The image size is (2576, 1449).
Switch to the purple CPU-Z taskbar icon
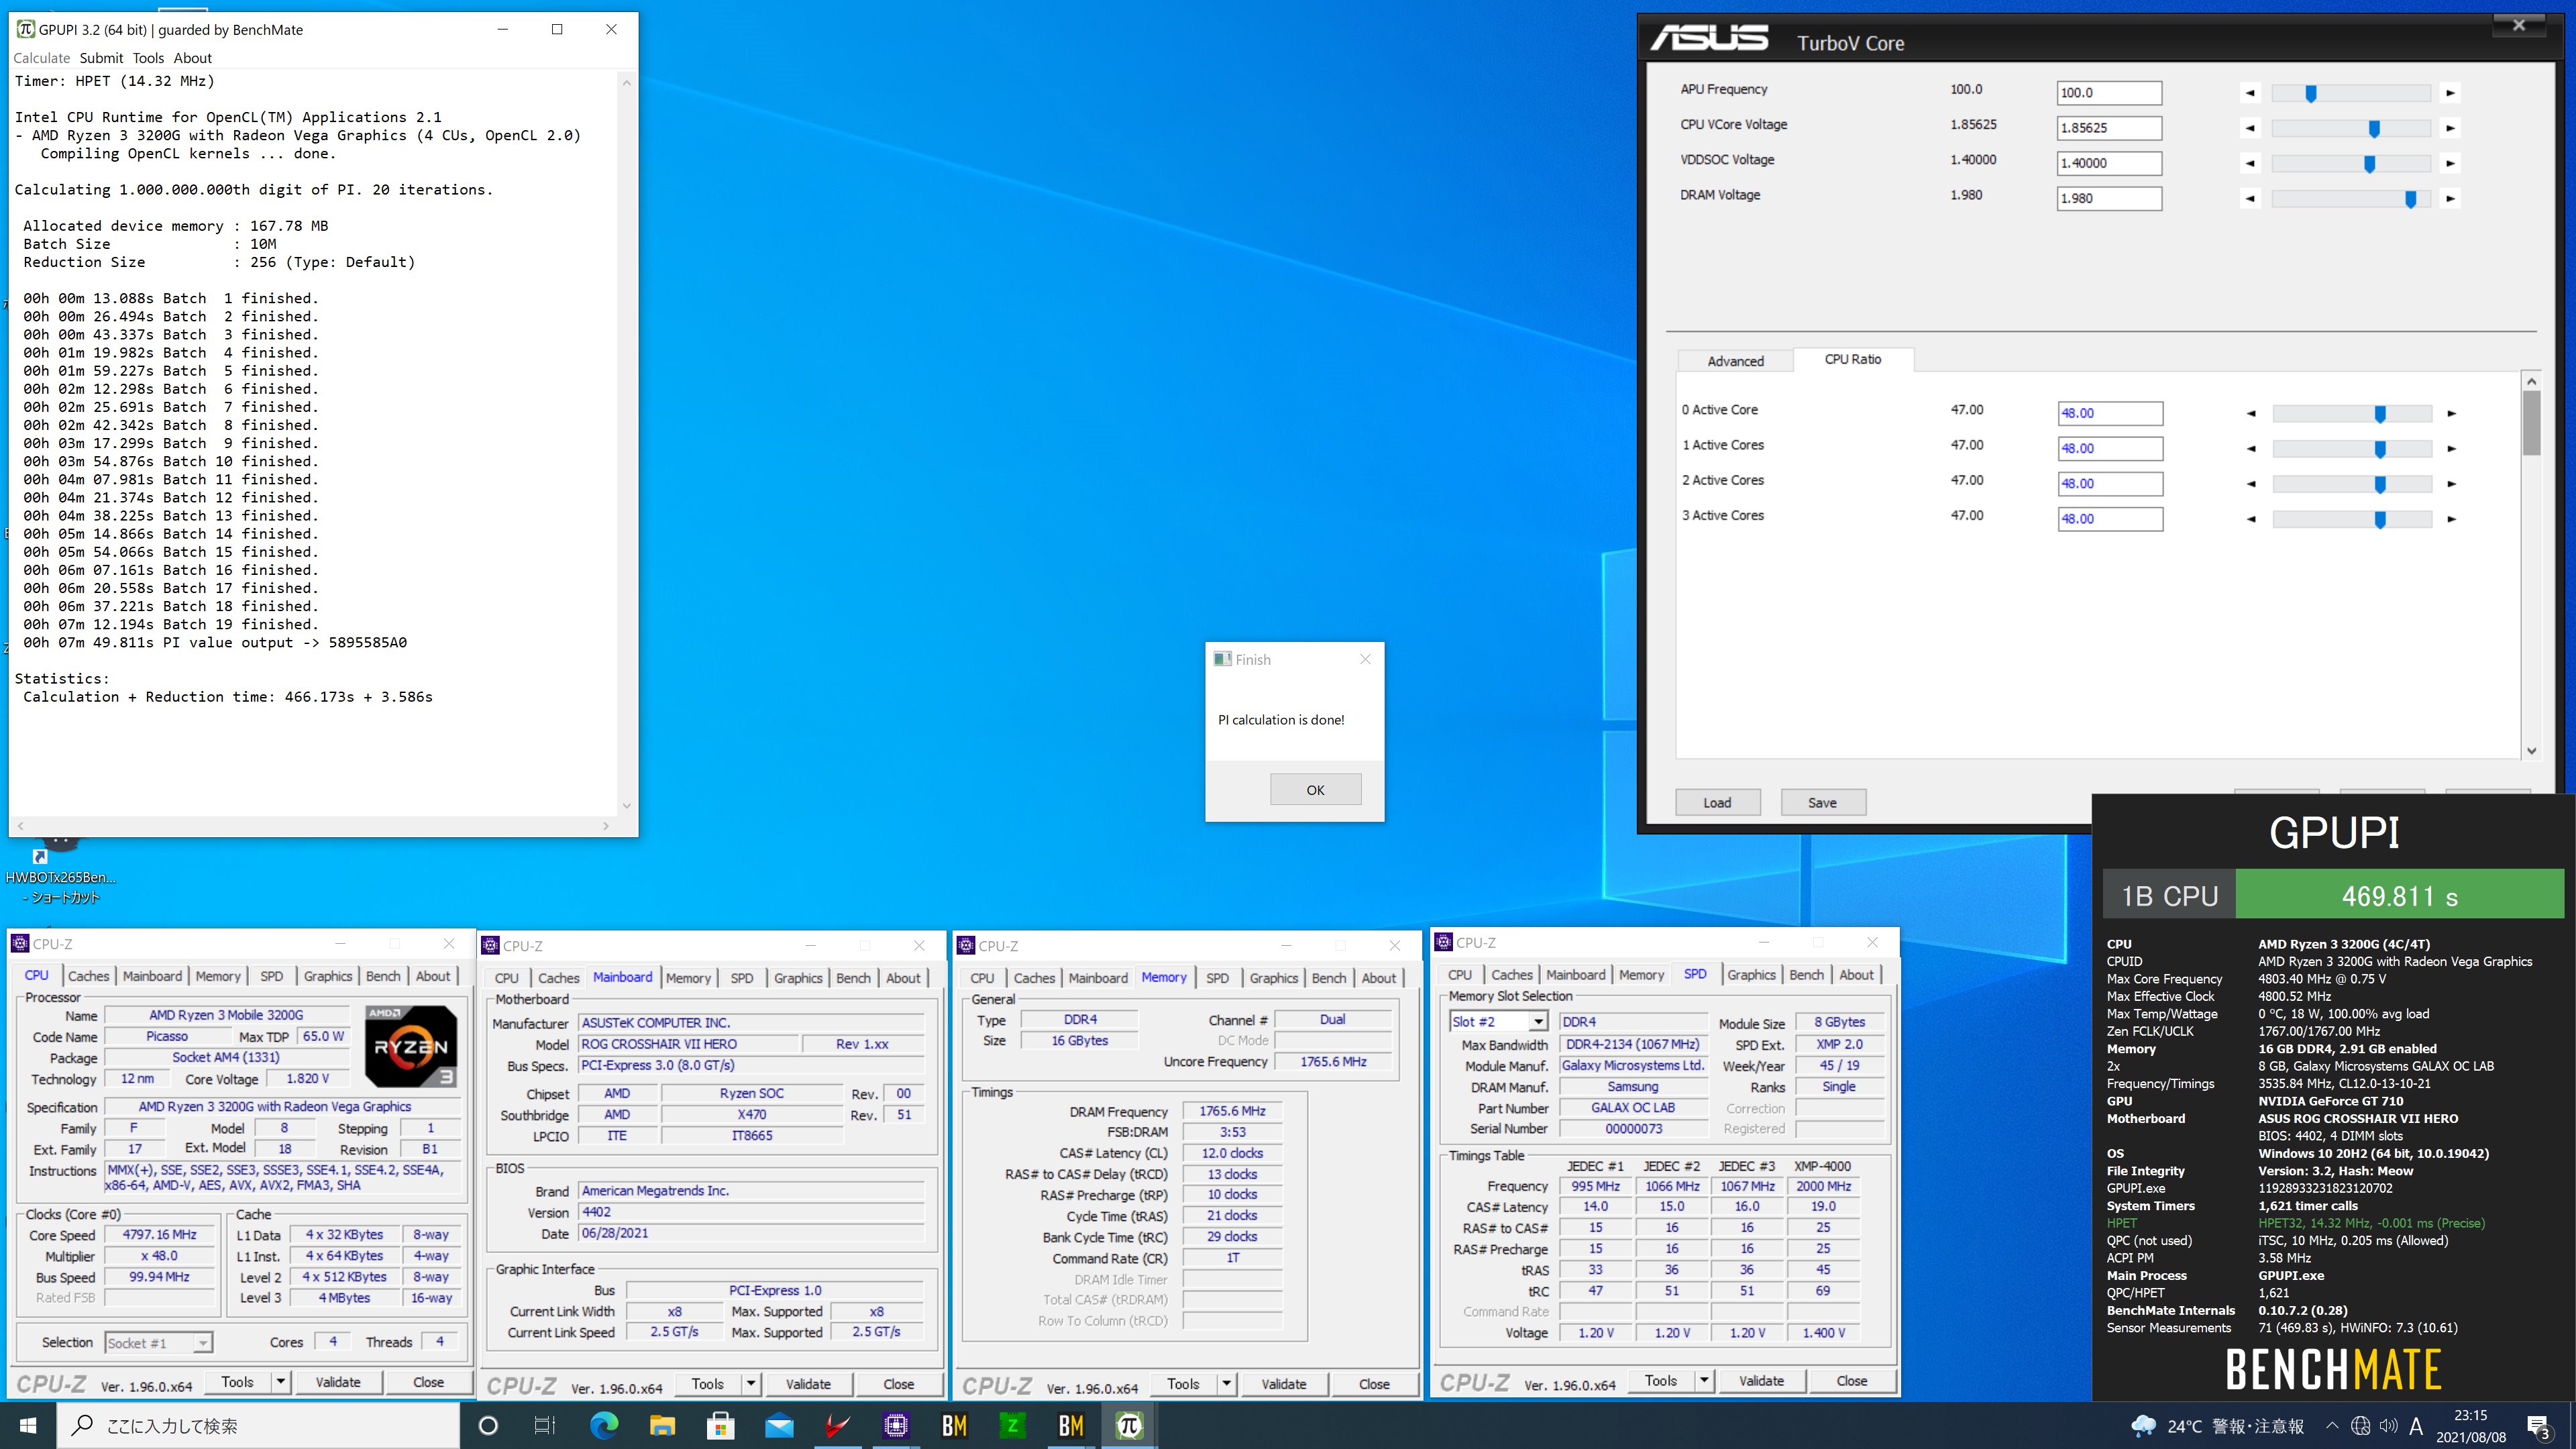(x=896, y=1425)
